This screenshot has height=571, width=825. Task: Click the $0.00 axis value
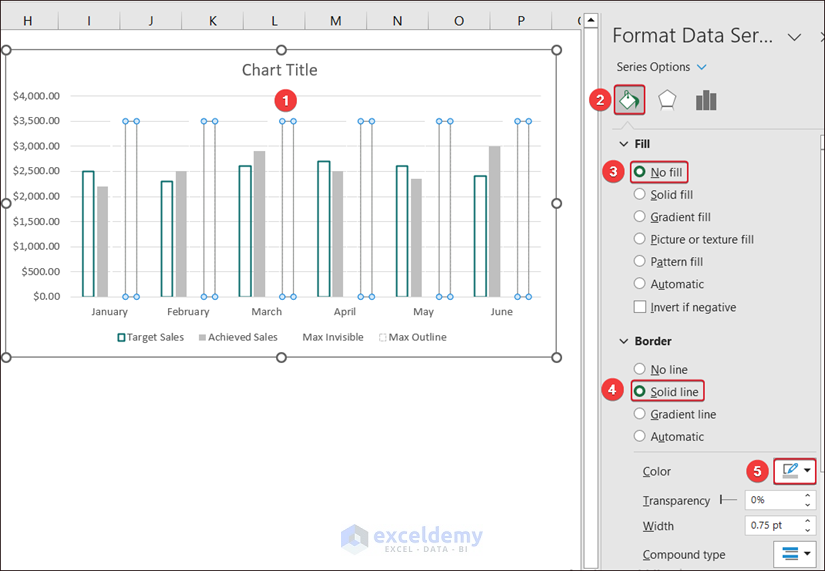click(46, 296)
